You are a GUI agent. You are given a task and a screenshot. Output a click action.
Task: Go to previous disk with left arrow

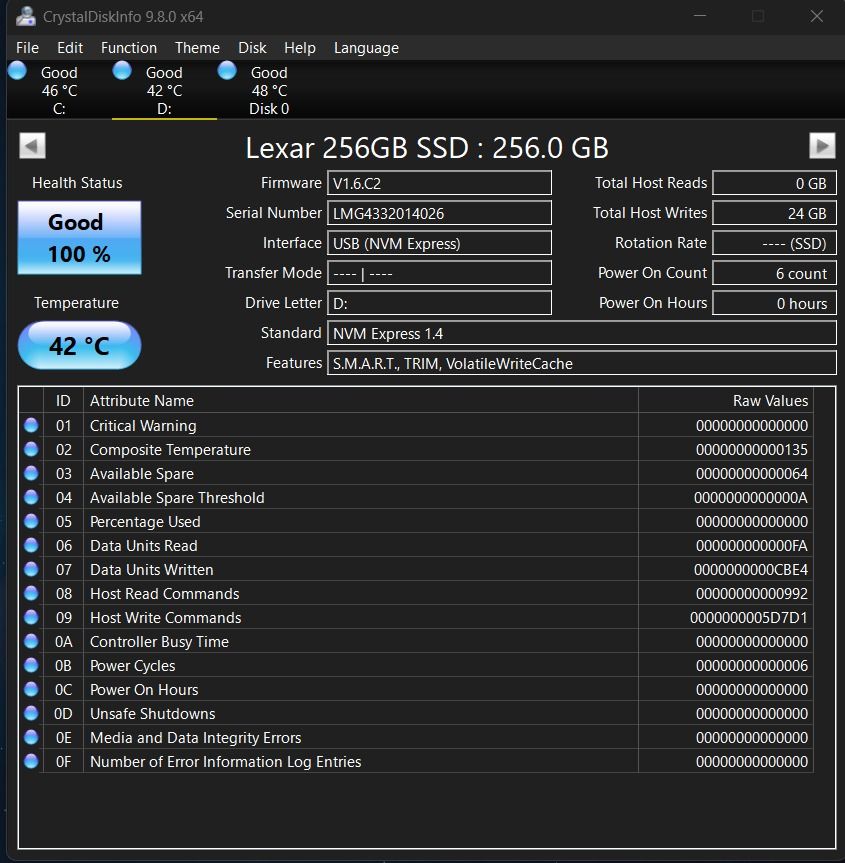point(32,146)
